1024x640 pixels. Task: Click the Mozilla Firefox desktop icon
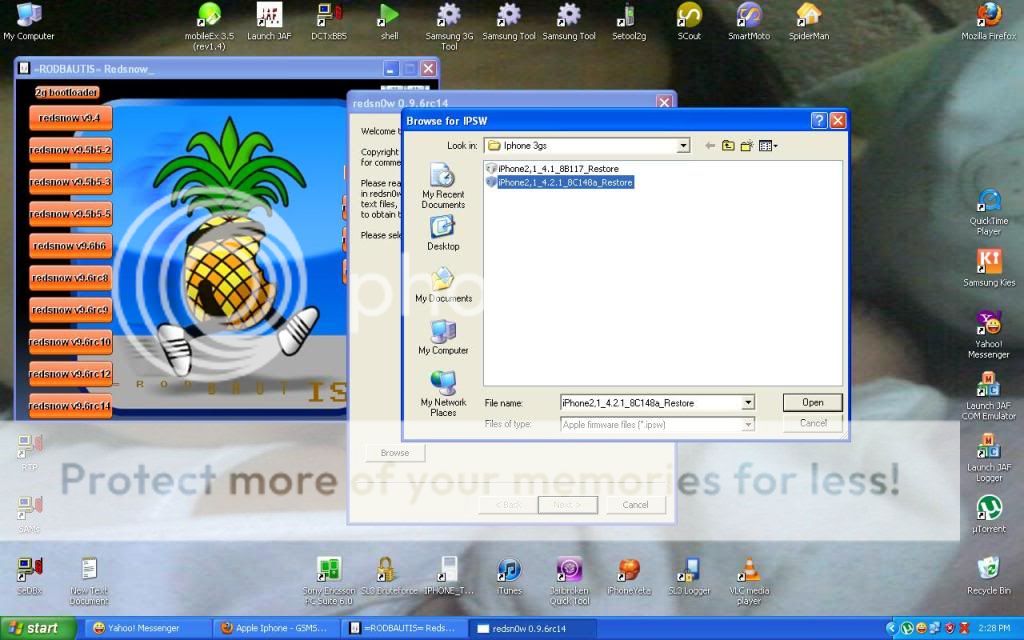[x=989, y=21]
